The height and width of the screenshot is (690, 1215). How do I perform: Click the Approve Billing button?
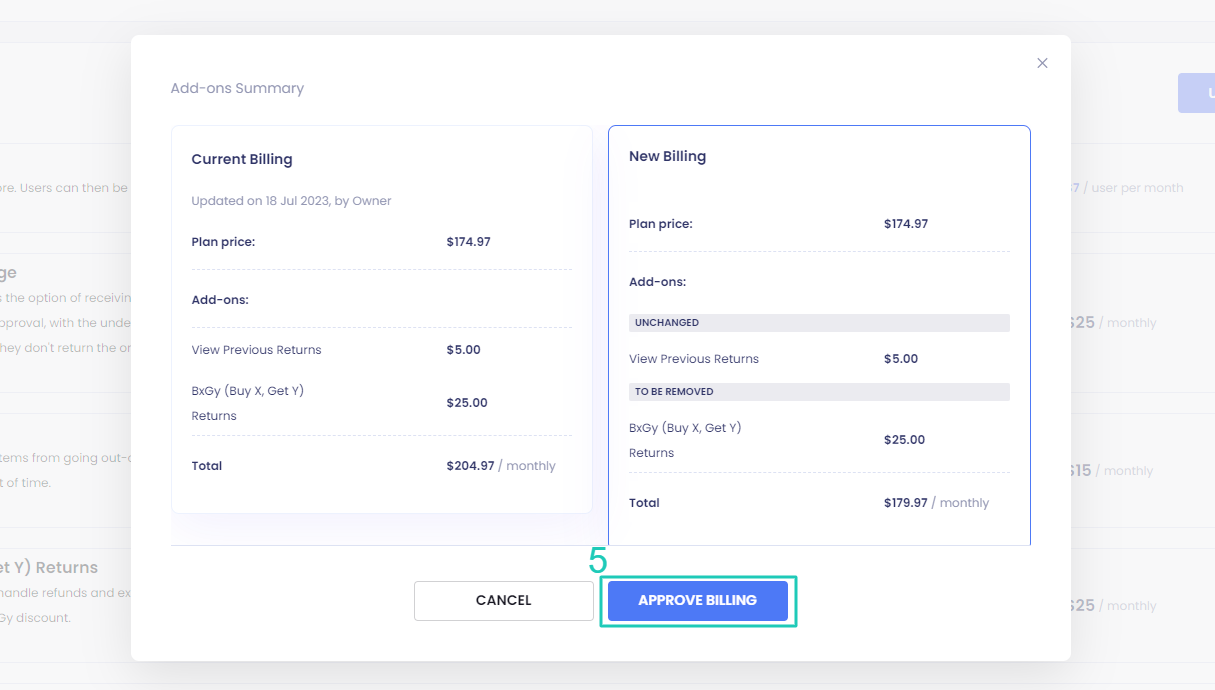pyautogui.click(x=697, y=601)
